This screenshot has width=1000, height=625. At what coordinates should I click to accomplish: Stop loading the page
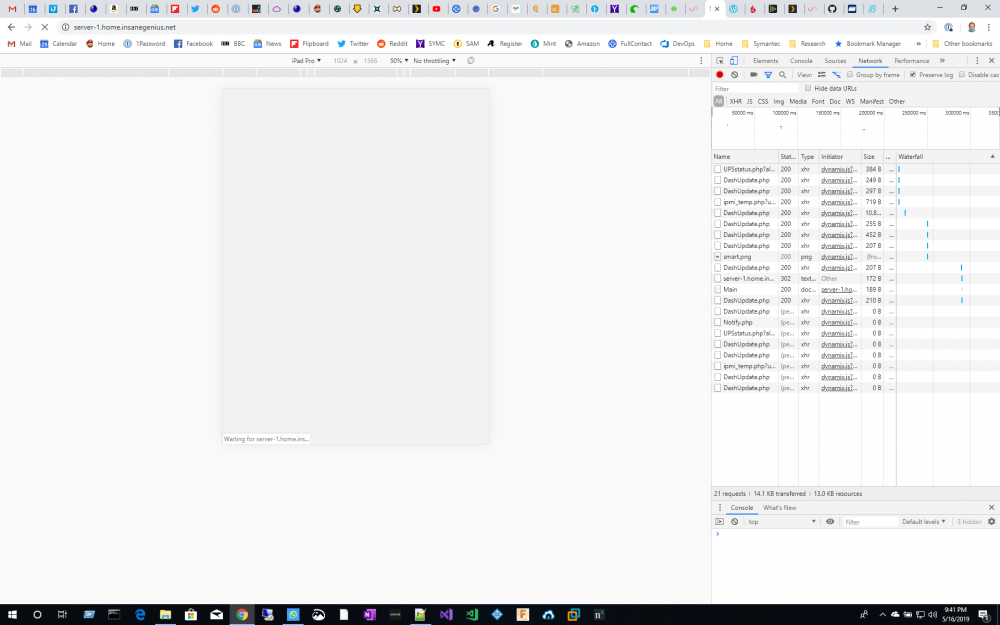(x=45, y=27)
